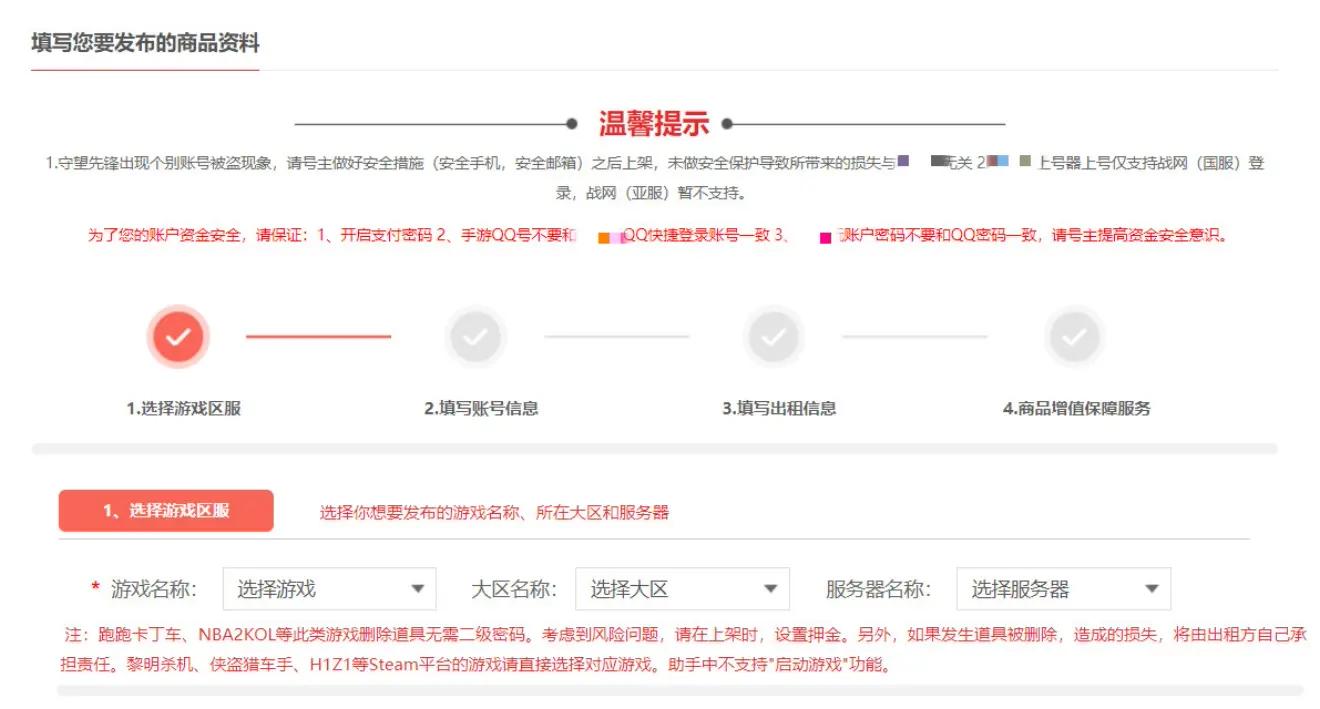Click the gray checkmark circle for step 2
The height and width of the screenshot is (709, 1320).
point(477,336)
